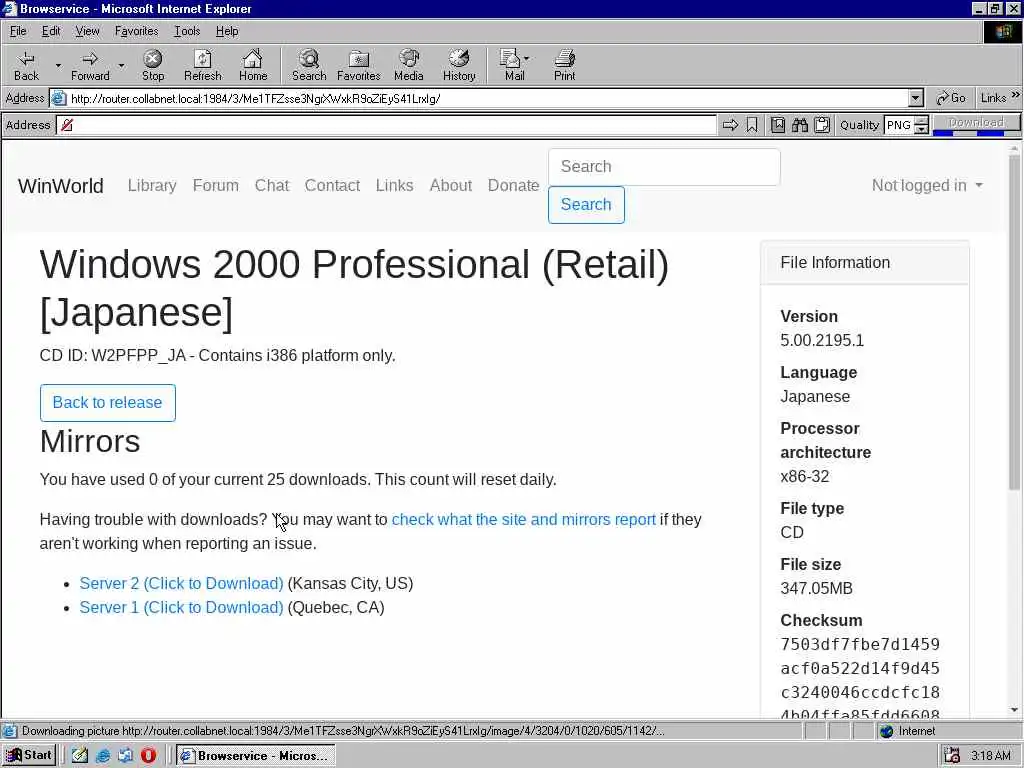Open Browservice bookmarks list icon
Image resolution: width=1024 pixels, height=768 pixels.
pyautogui.click(x=778, y=125)
